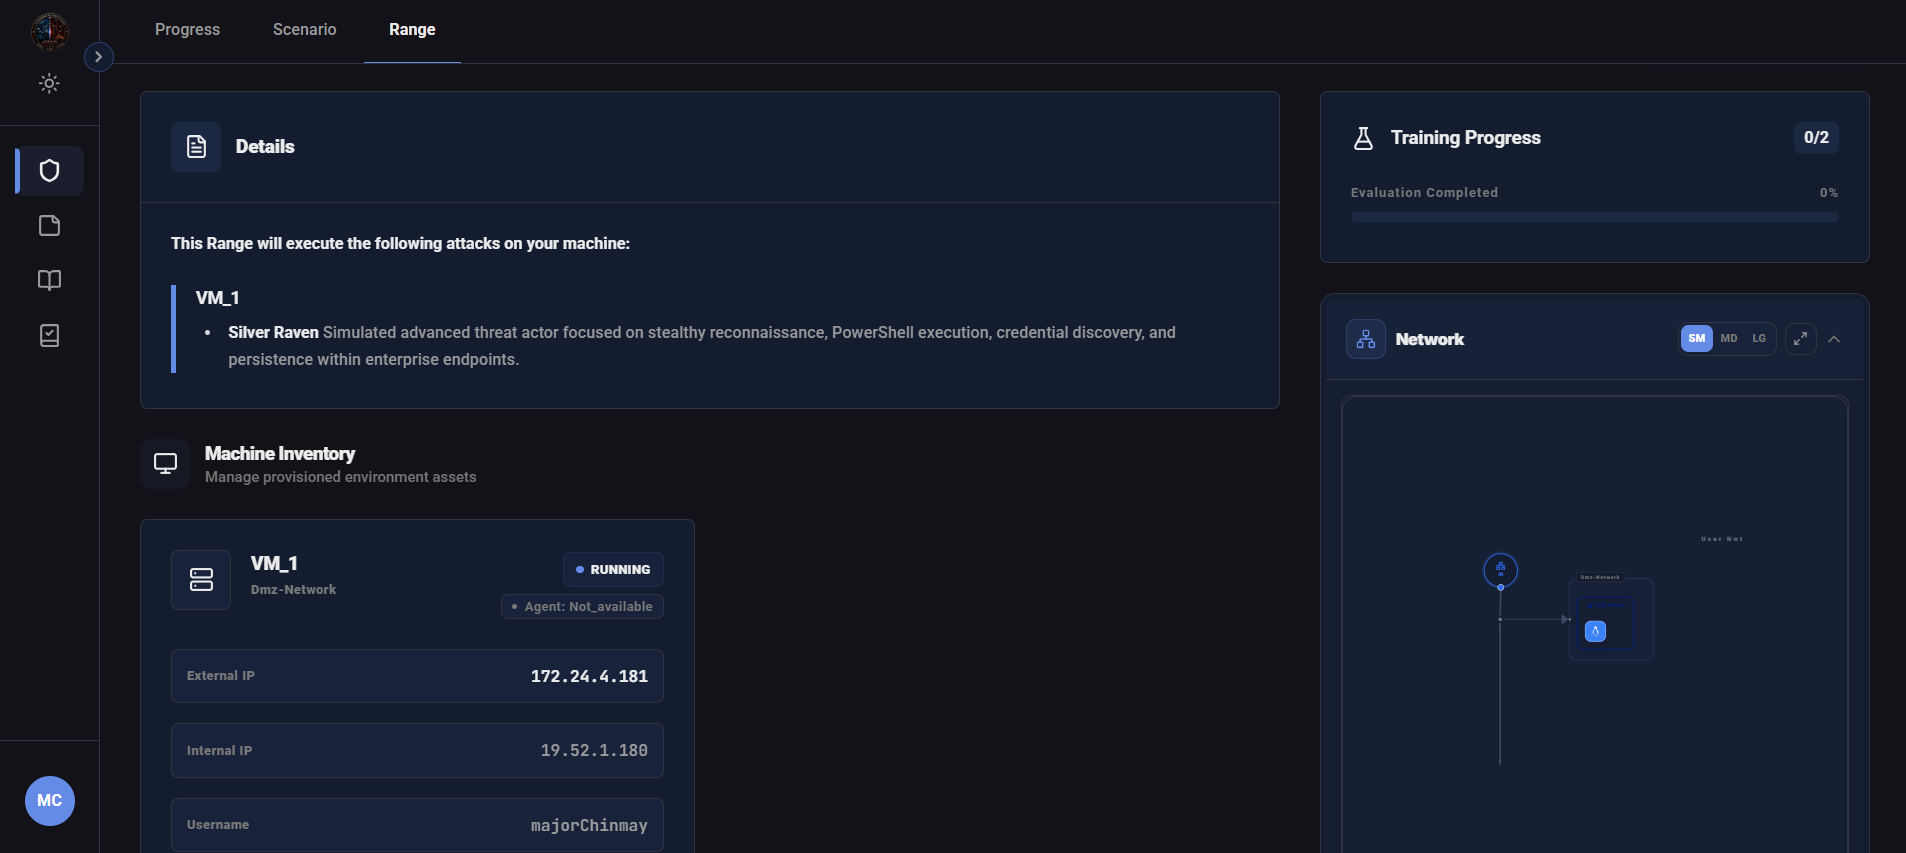Click the External IP value 172.24.4.181
The image size is (1906, 853).
coord(589,677)
